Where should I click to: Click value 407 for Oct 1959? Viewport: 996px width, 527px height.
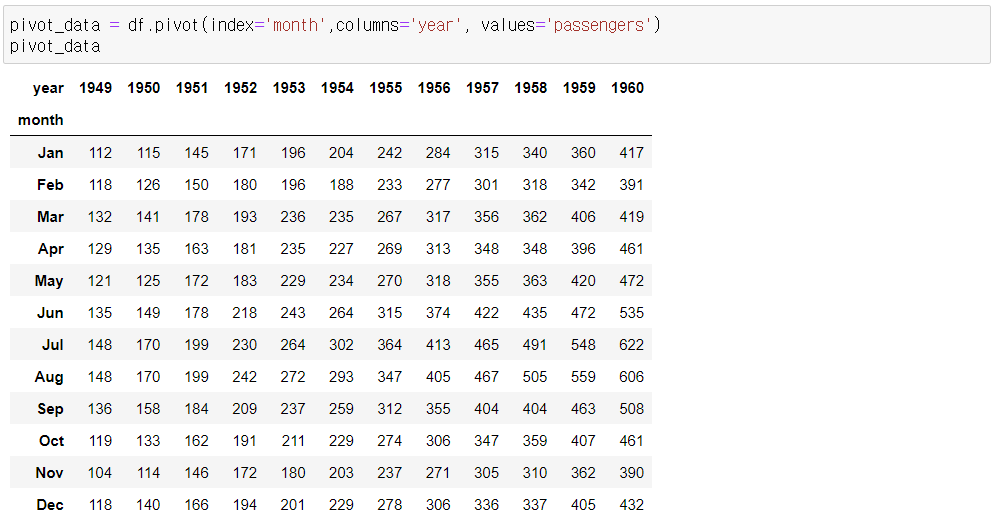pyautogui.click(x=583, y=441)
